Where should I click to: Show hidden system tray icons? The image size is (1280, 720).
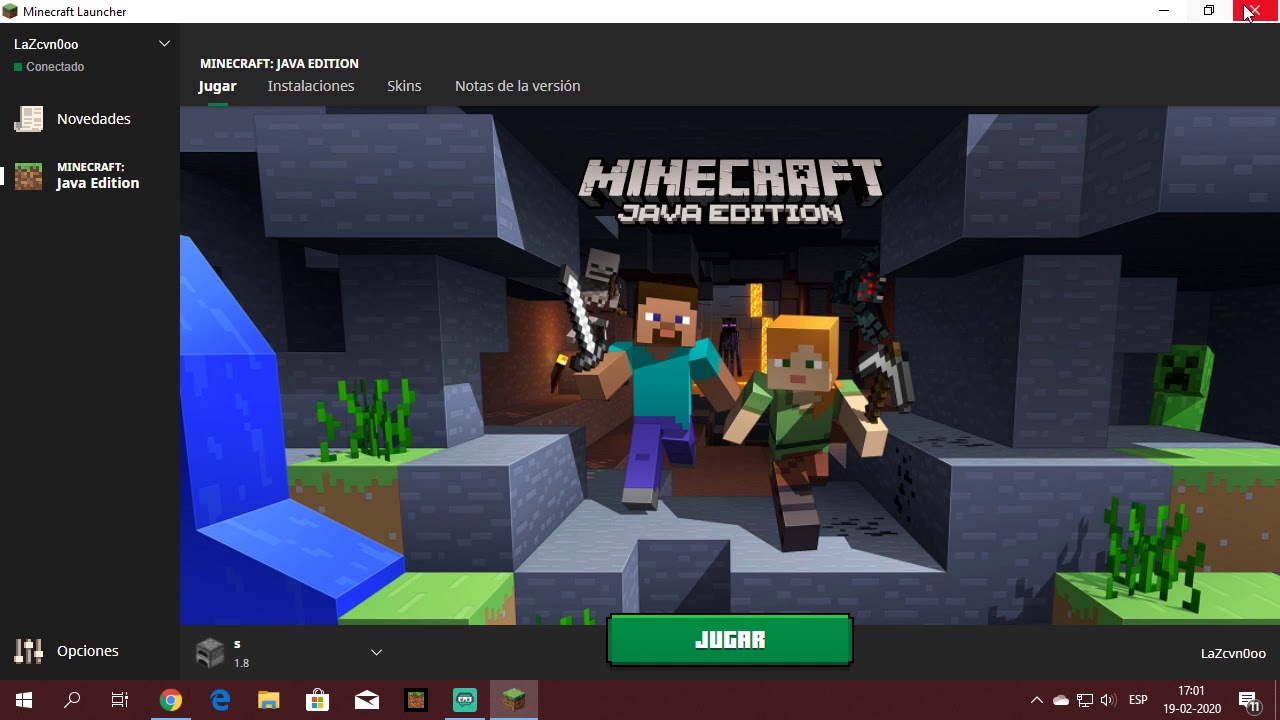coord(1037,700)
